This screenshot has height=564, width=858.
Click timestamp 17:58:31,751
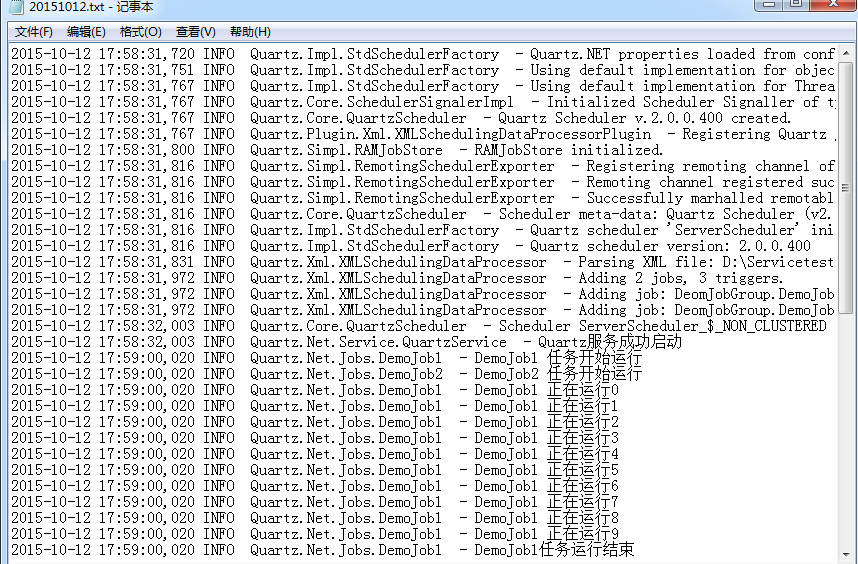click(147, 70)
